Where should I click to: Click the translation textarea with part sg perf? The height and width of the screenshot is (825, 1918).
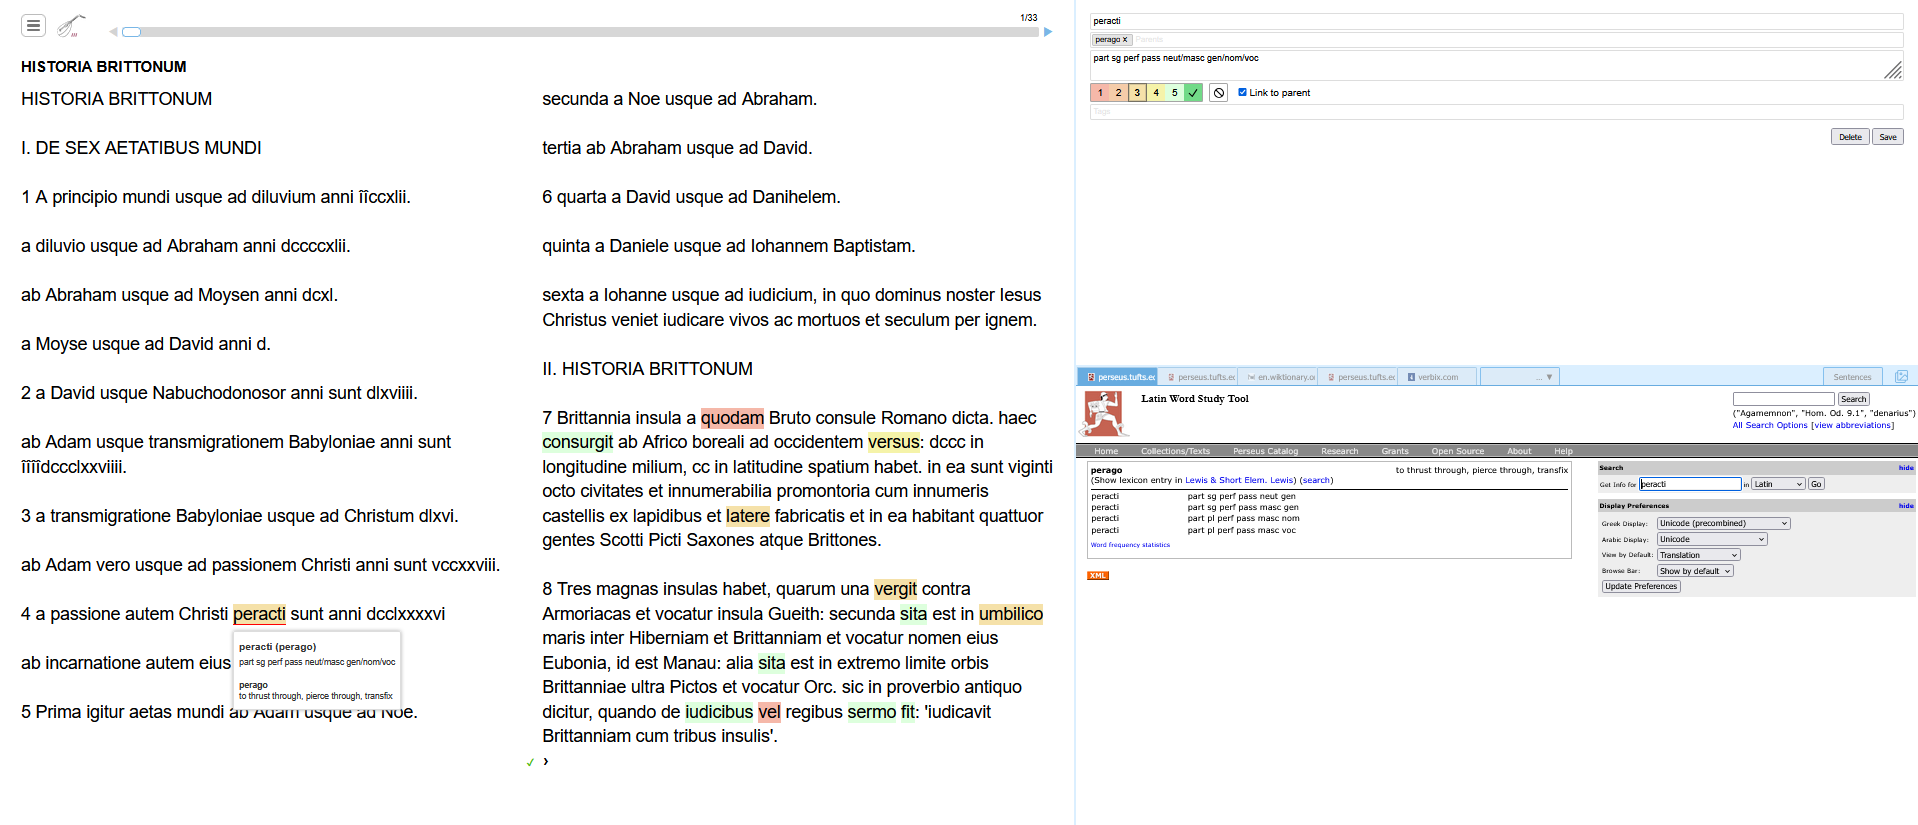(1496, 65)
